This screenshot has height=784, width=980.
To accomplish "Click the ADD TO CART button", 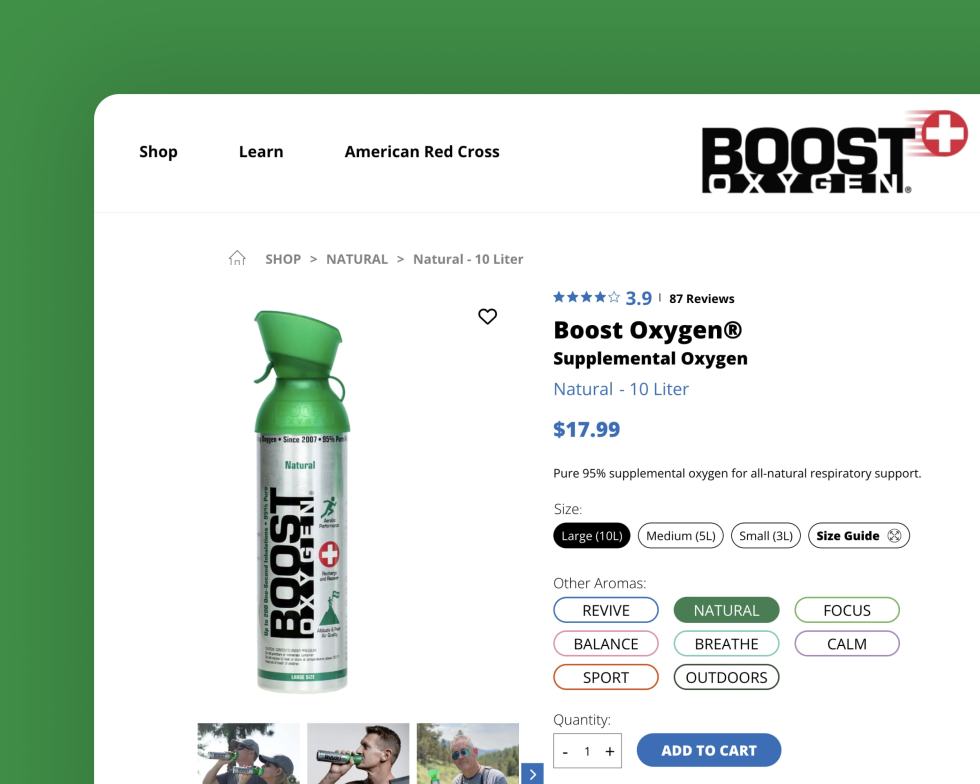I will tap(709, 750).
